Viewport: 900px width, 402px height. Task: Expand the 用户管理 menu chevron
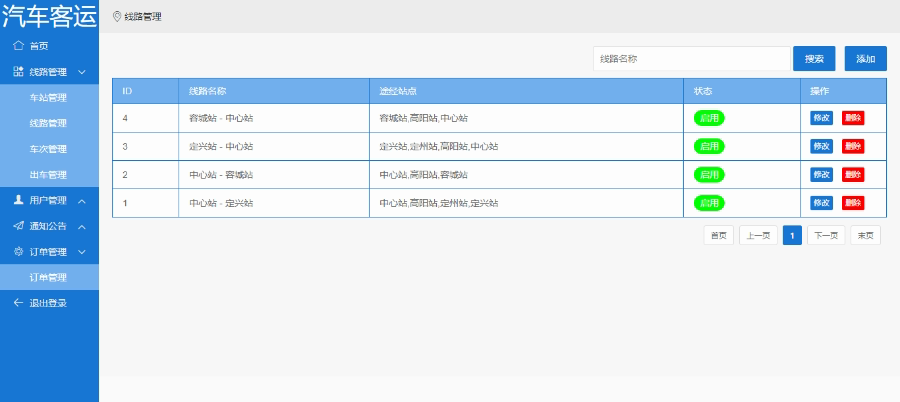(x=82, y=201)
